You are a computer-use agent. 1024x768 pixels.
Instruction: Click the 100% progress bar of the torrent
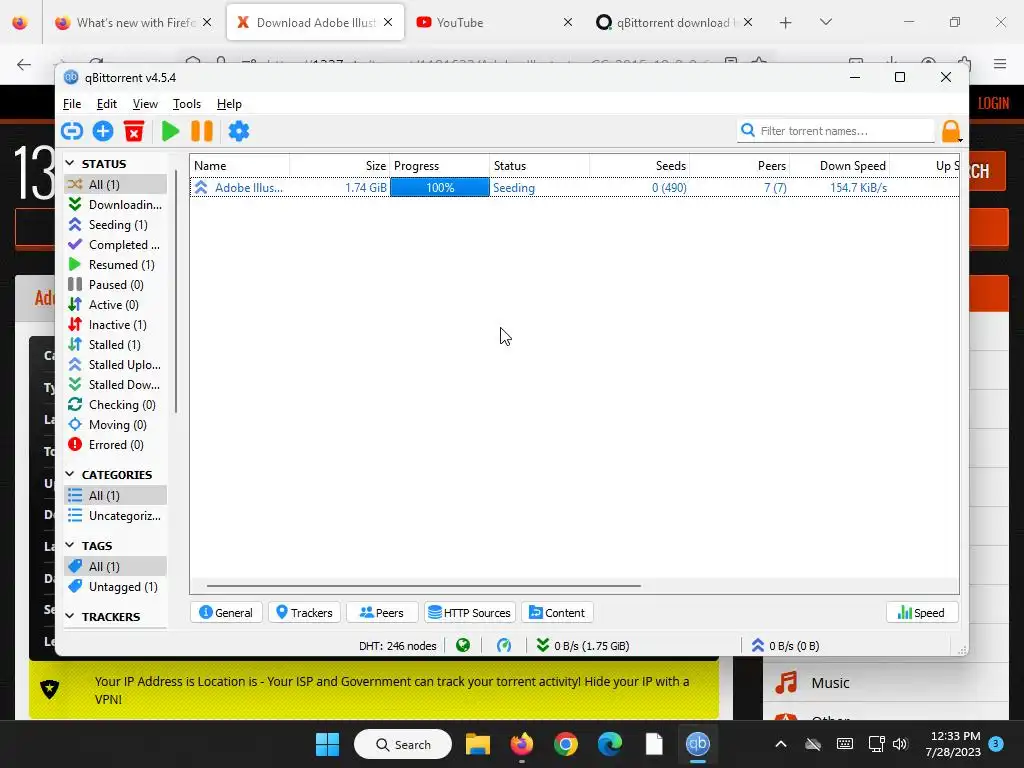[440, 188]
